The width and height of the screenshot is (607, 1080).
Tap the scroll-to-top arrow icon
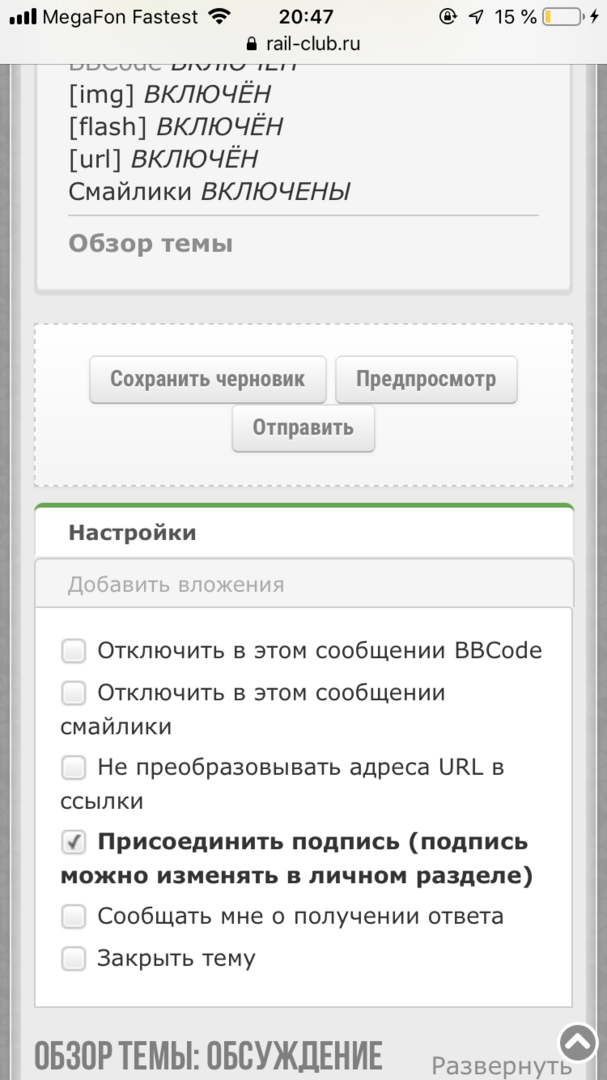coord(577,1041)
